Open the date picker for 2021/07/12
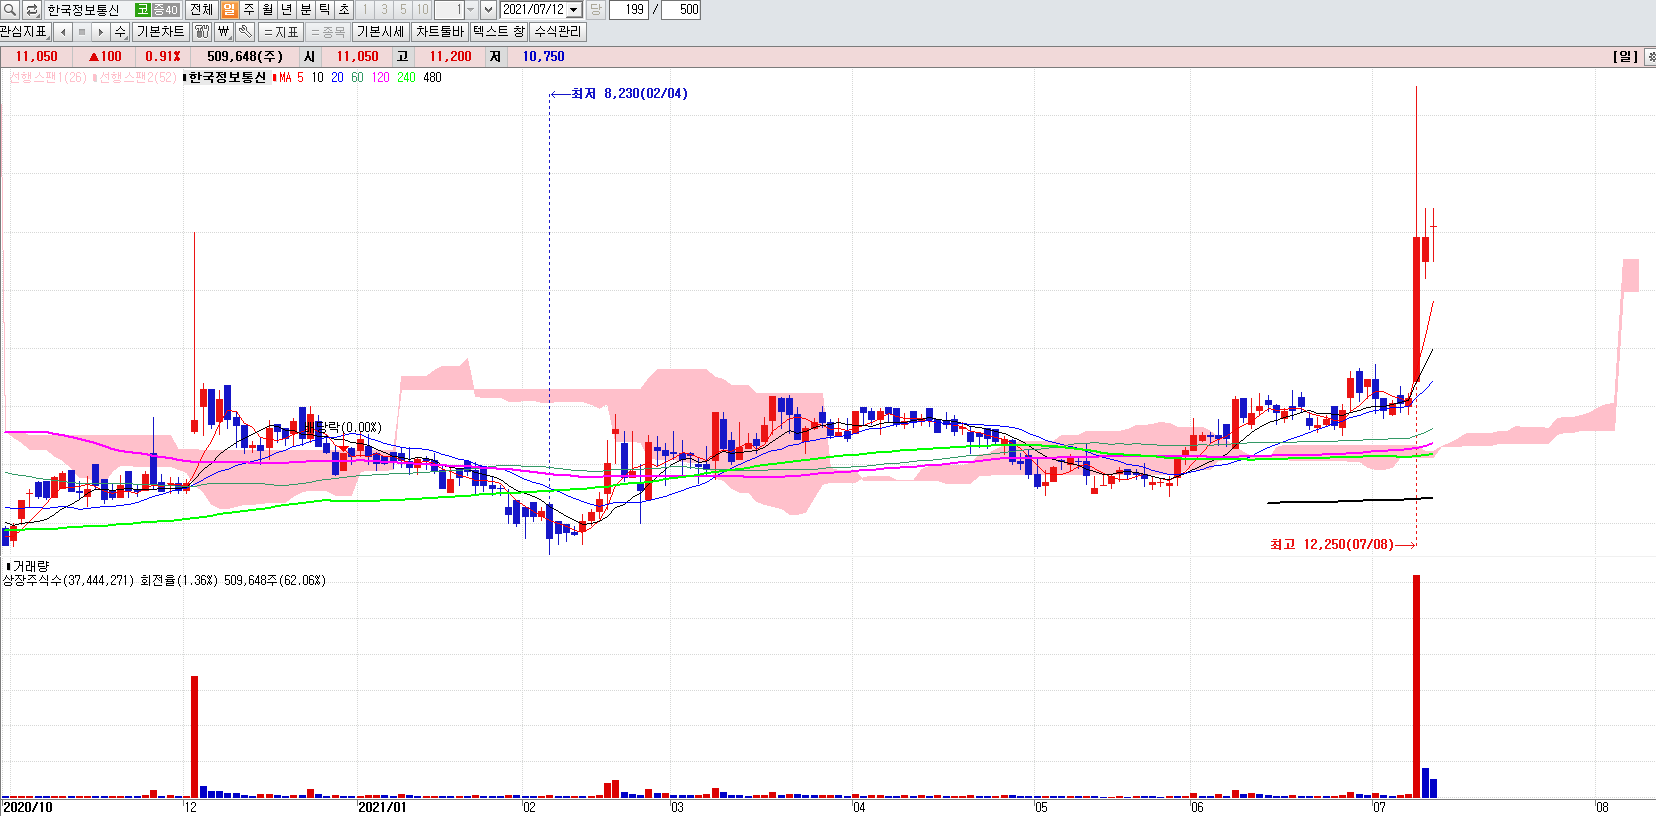Image resolution: width=1656 pixels, height=816 pixels. click(574, 10)
